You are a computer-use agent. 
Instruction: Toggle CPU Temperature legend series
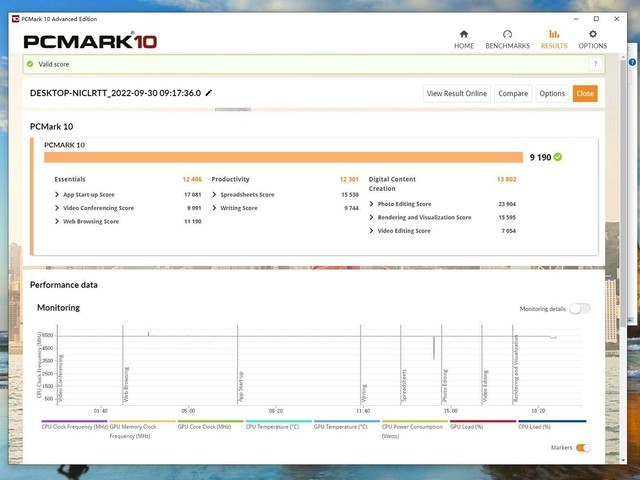pos(279,425)
